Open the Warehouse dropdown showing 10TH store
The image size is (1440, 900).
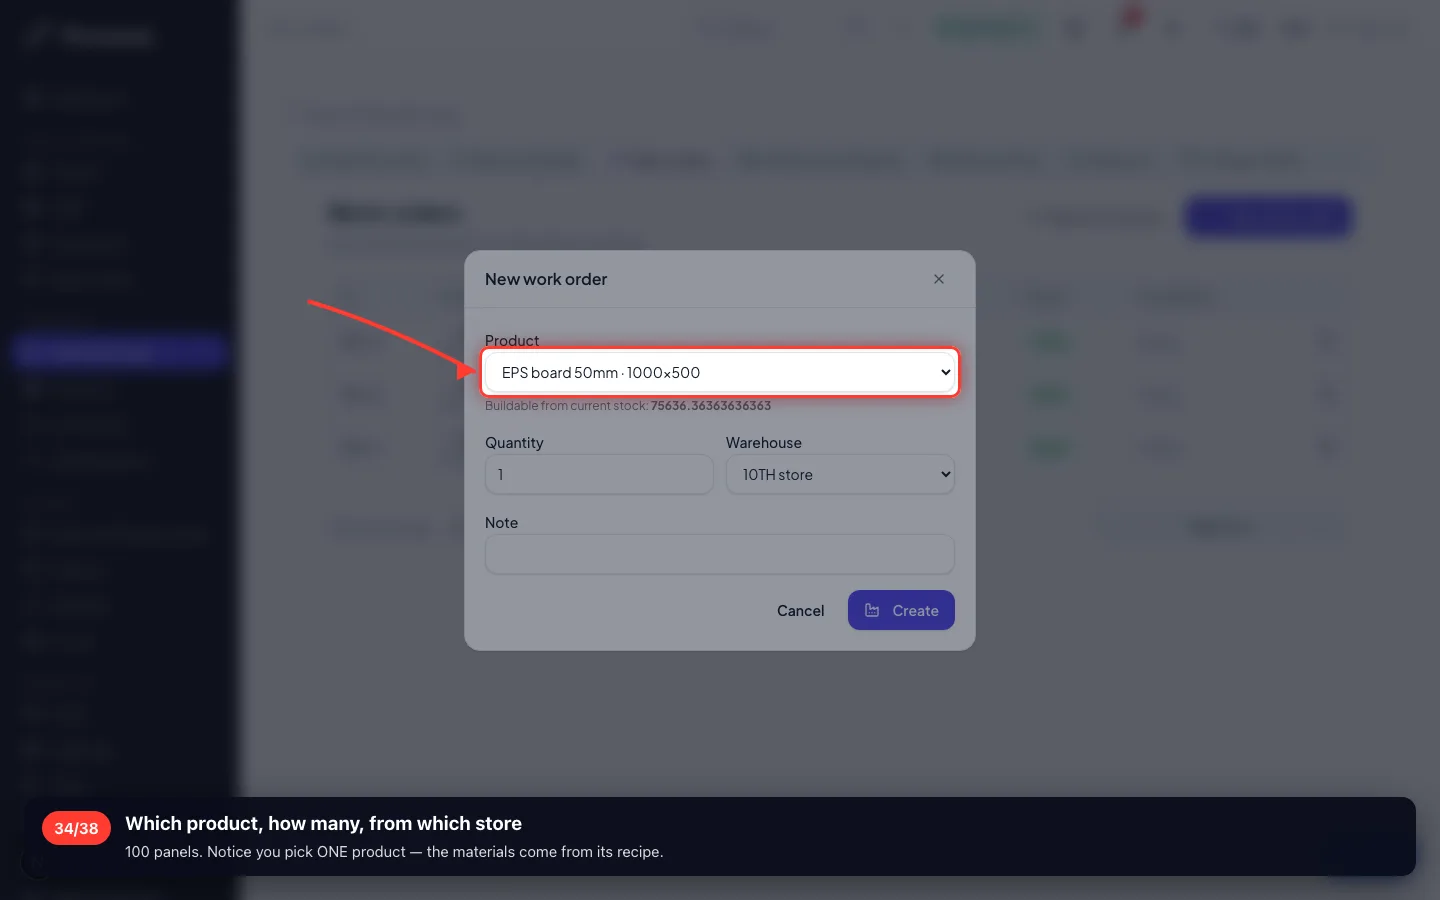point(840,475)
